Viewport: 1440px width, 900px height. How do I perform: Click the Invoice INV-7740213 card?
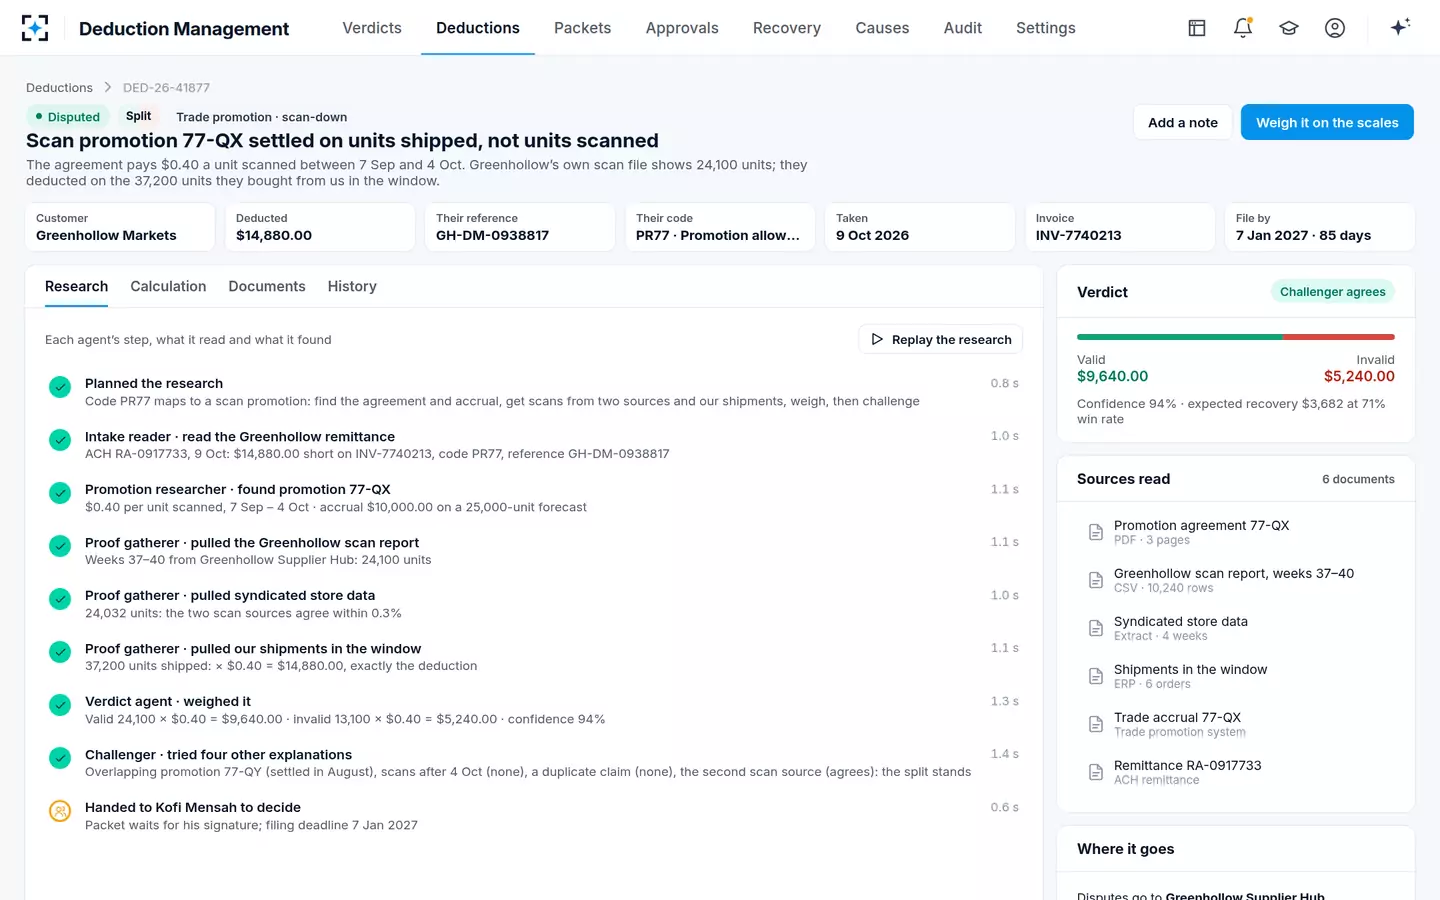[x=1120, y=227]
